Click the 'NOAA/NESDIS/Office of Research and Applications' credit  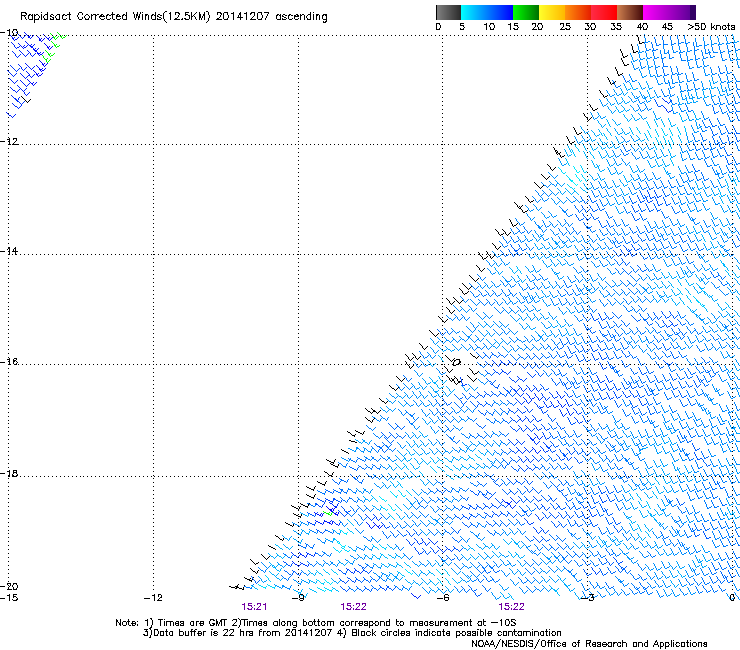(x=589, y=644)
